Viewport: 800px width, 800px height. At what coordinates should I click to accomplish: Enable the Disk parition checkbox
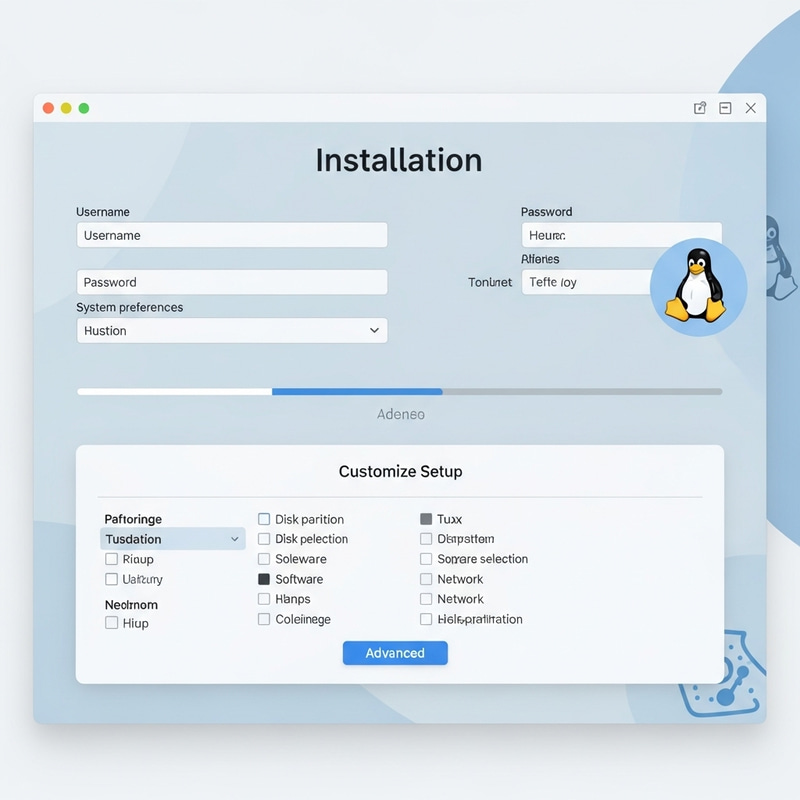264,519
